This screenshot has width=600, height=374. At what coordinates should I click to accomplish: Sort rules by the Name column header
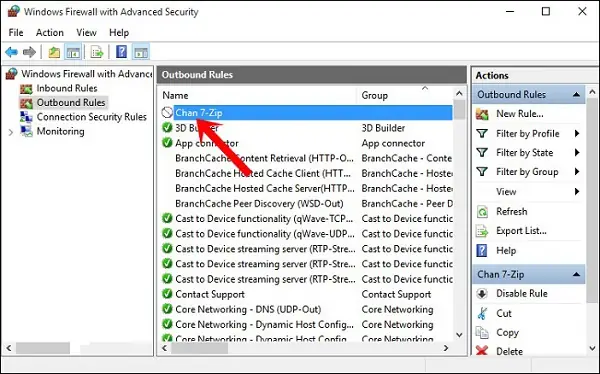258,95
